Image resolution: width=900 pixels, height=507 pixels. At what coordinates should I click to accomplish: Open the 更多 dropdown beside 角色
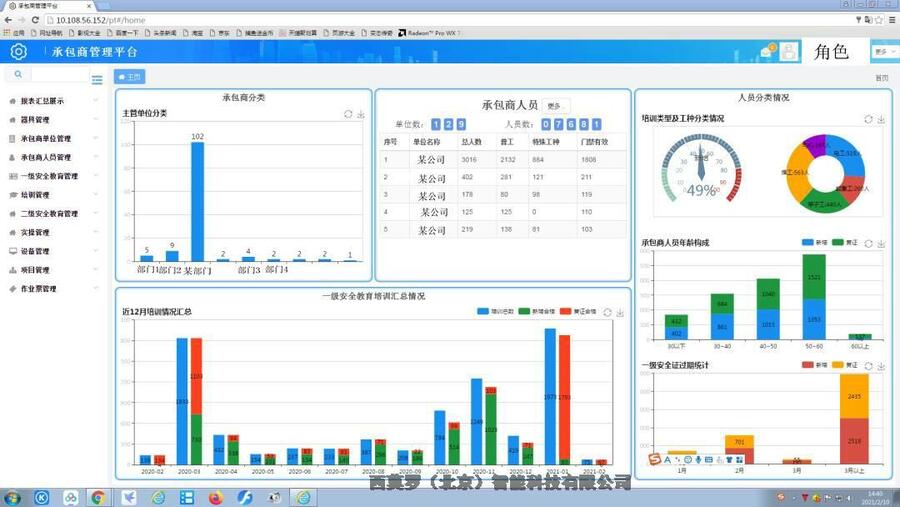click(x=882, y=52)
